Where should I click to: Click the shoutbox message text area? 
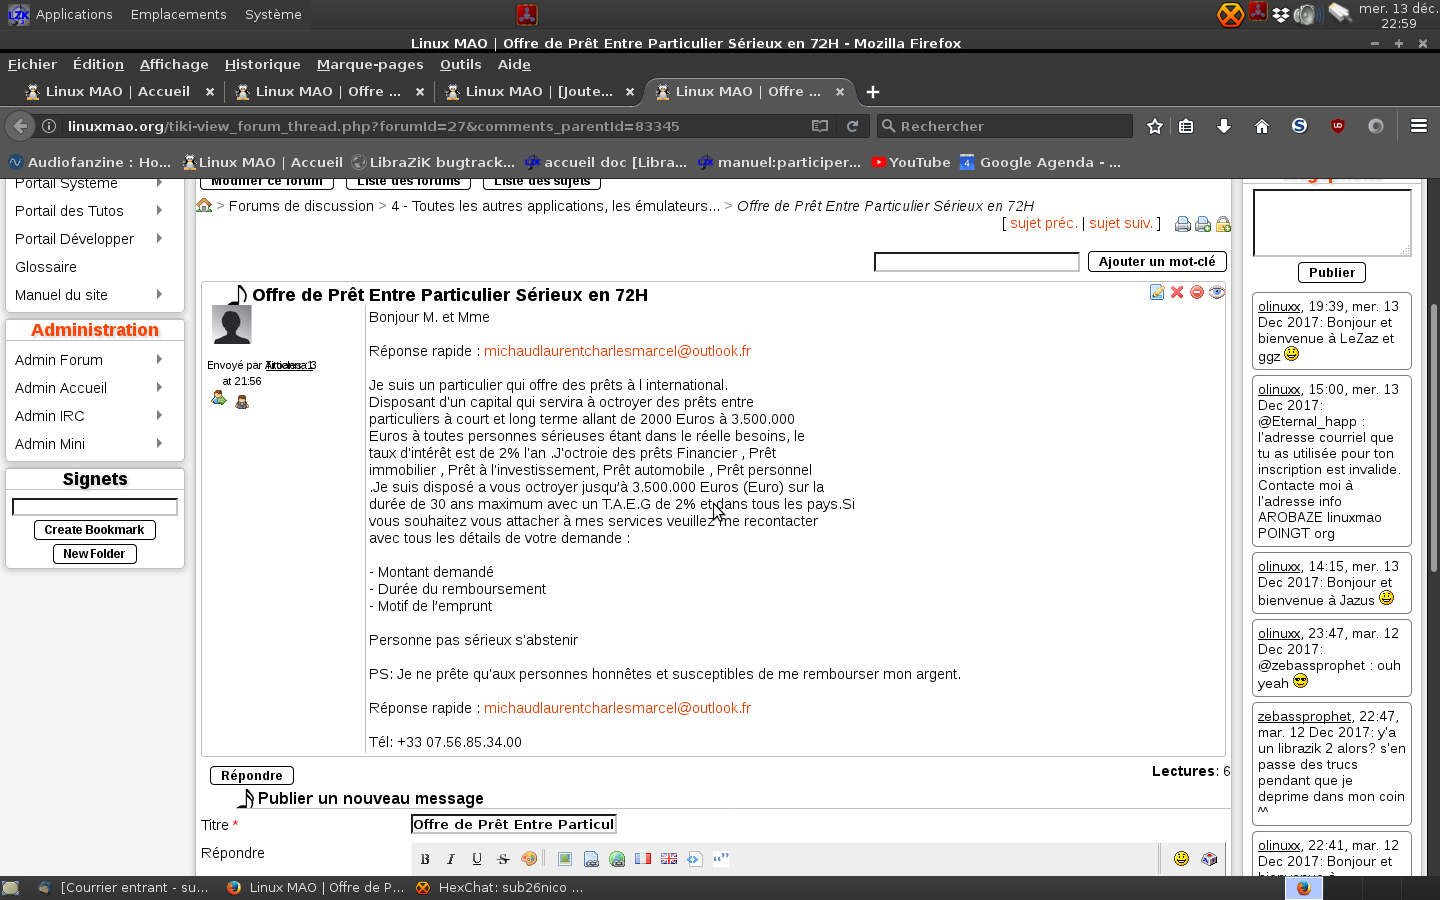click(1332, 223)
